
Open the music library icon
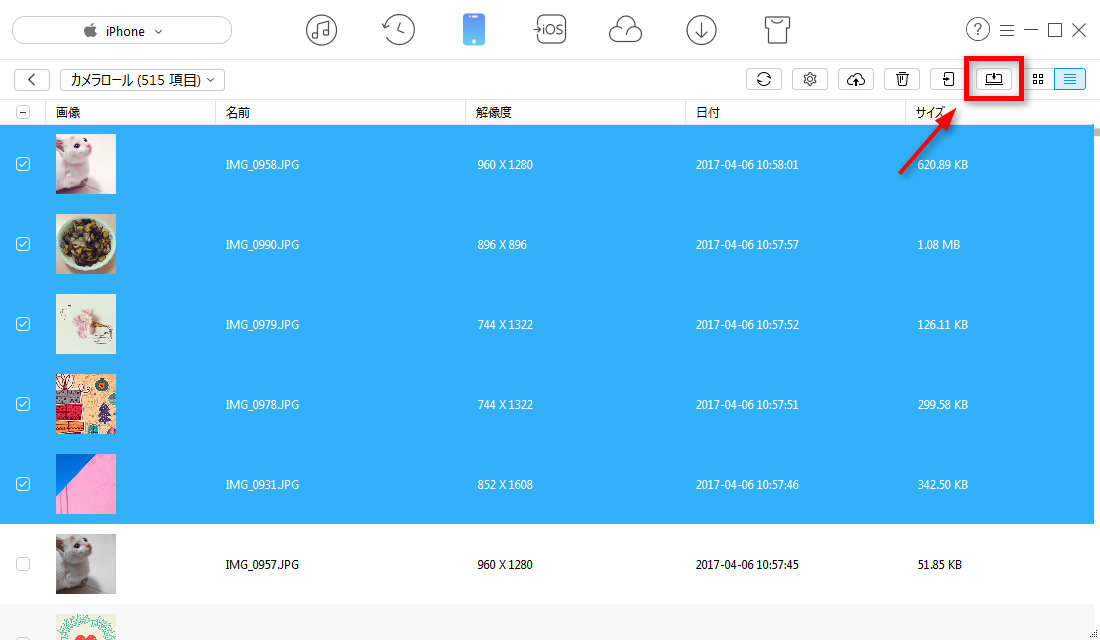pyautogui.click(x=321, y=30)
